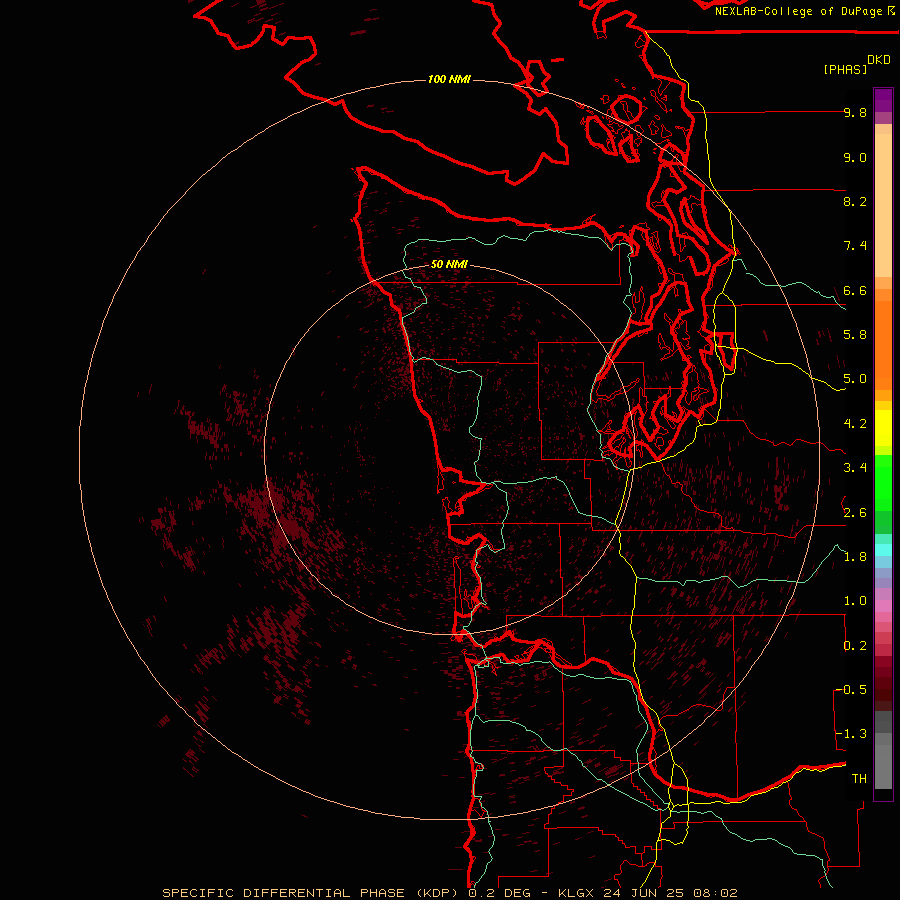Click the TH threshold label
Image resolution: width=900 pixels, height=900 pixels.
[x=859, y=779]
